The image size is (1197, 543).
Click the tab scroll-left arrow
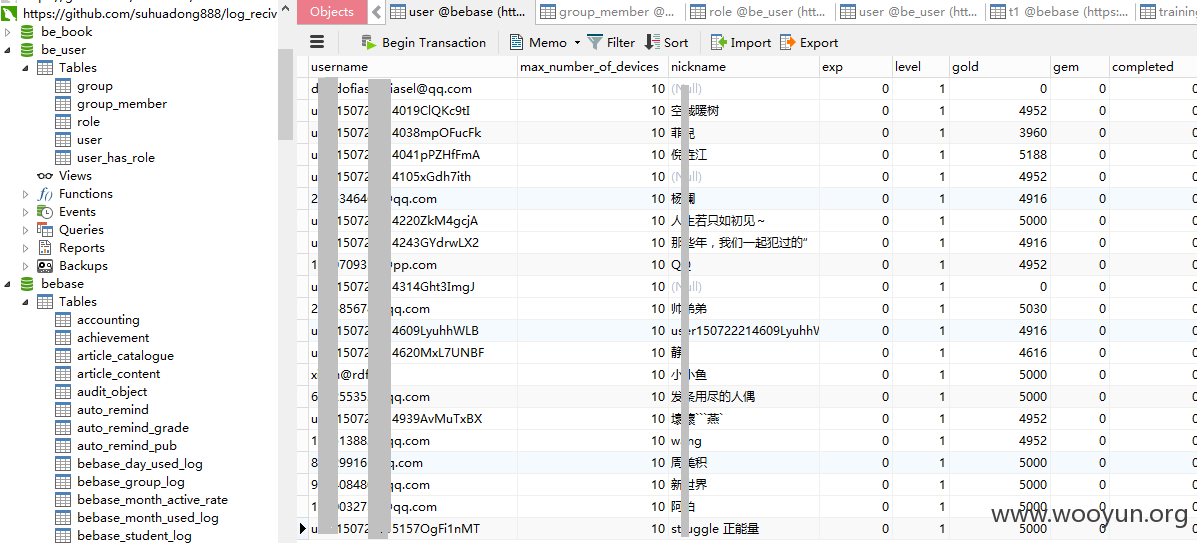tap(376, 11)
